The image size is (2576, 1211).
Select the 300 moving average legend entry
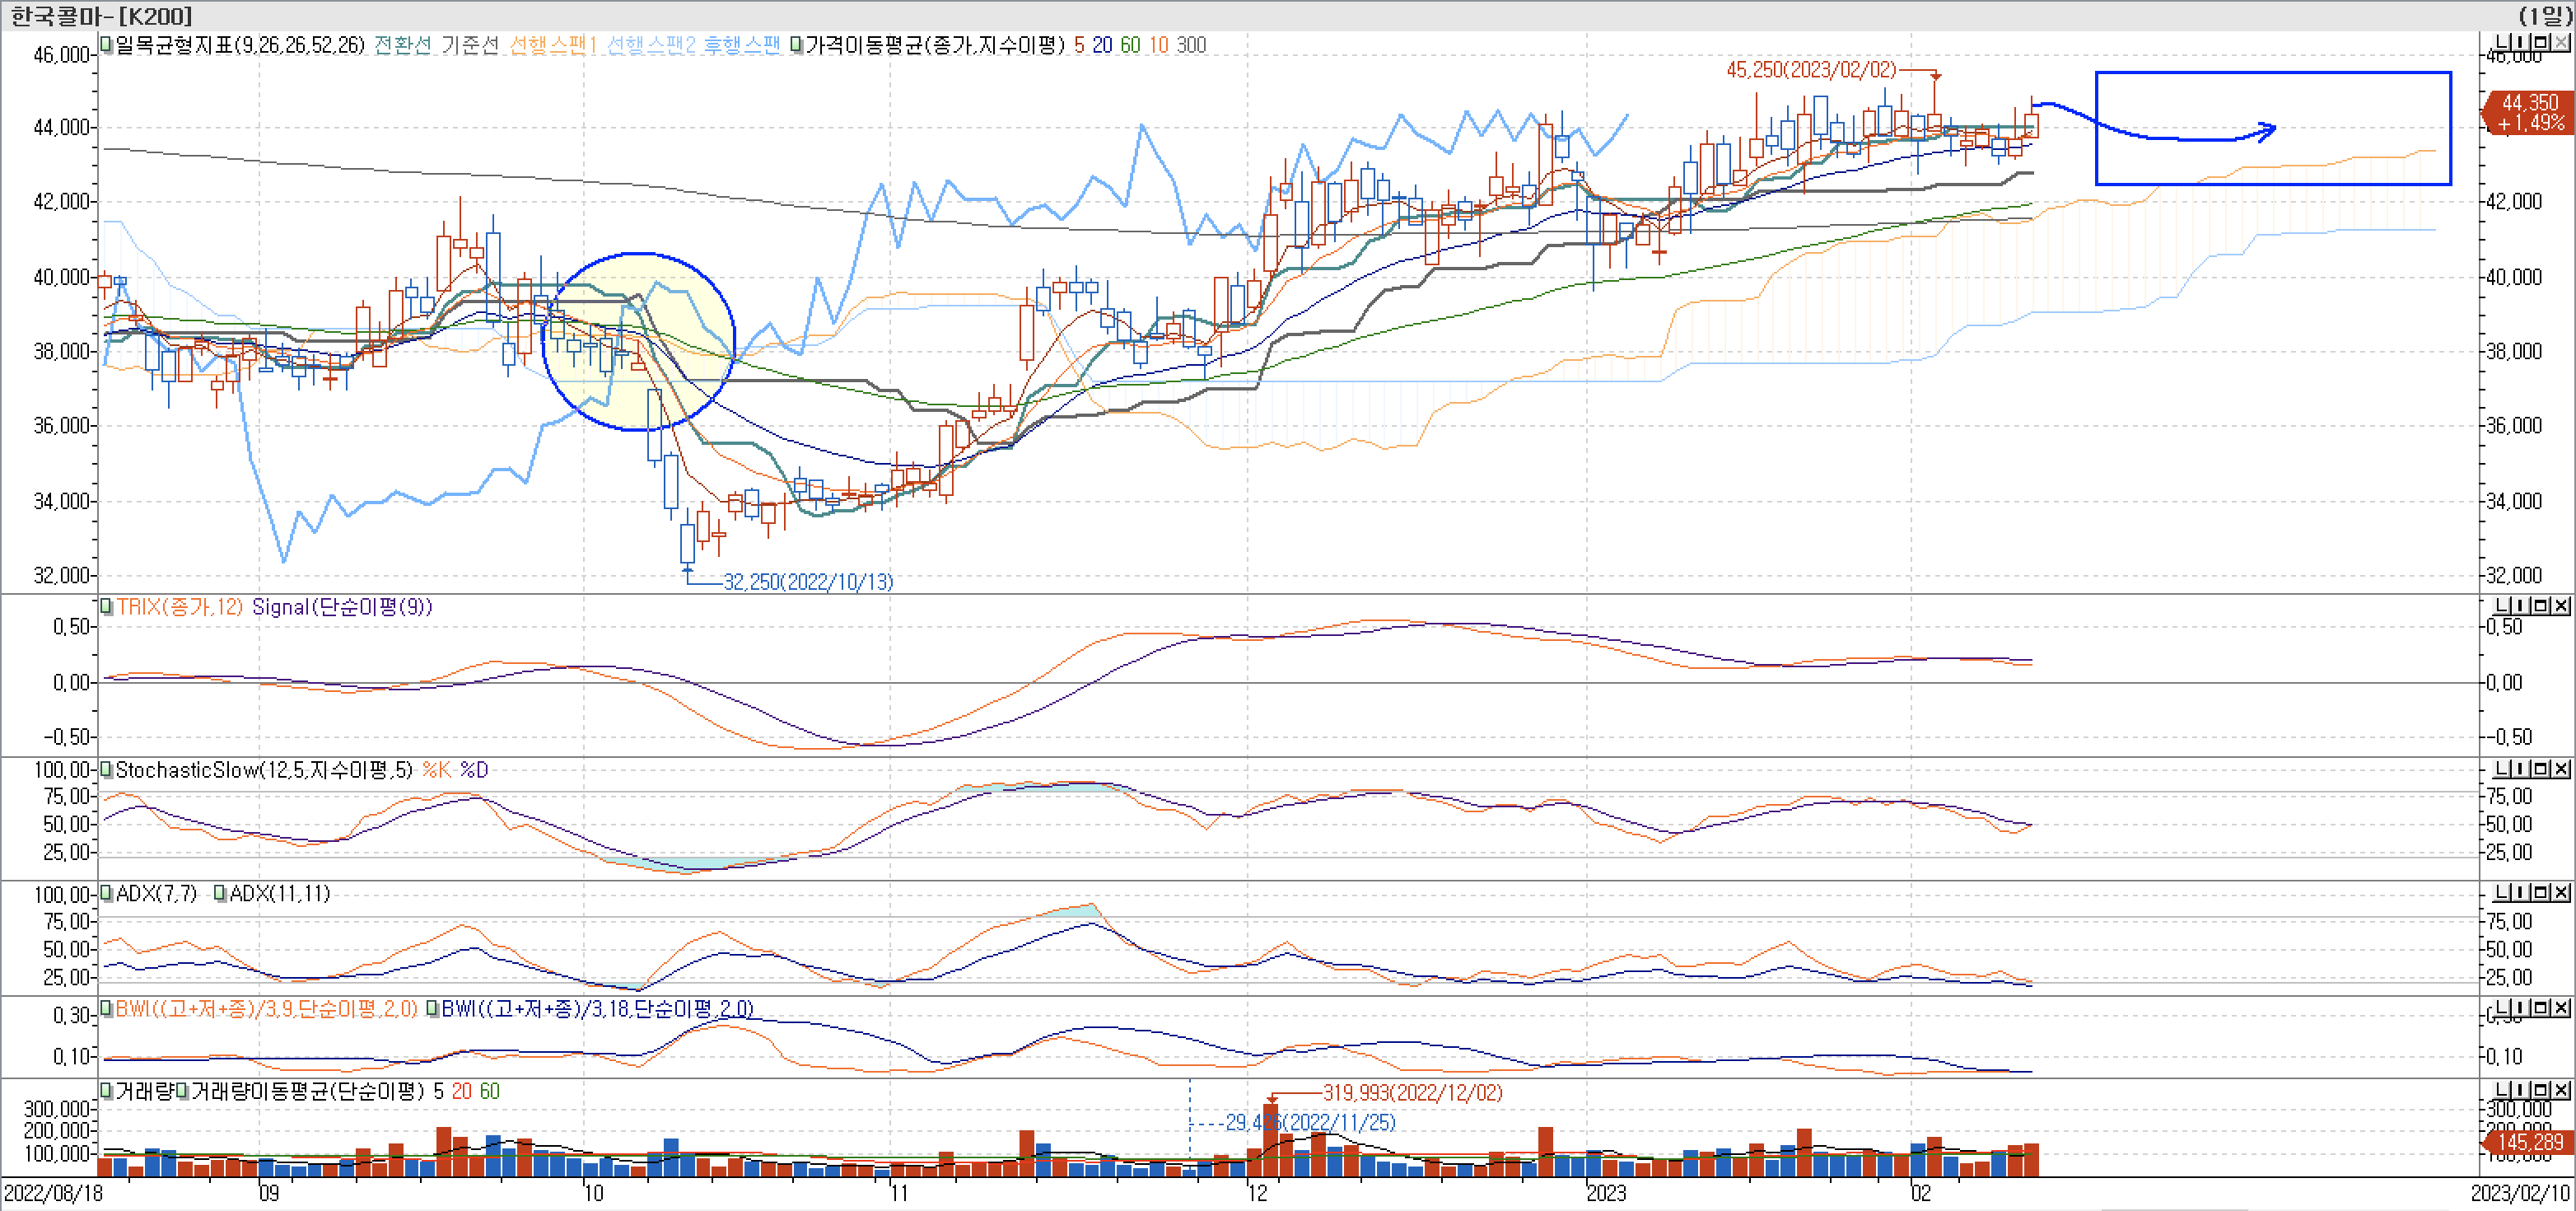pos(1191,45)
